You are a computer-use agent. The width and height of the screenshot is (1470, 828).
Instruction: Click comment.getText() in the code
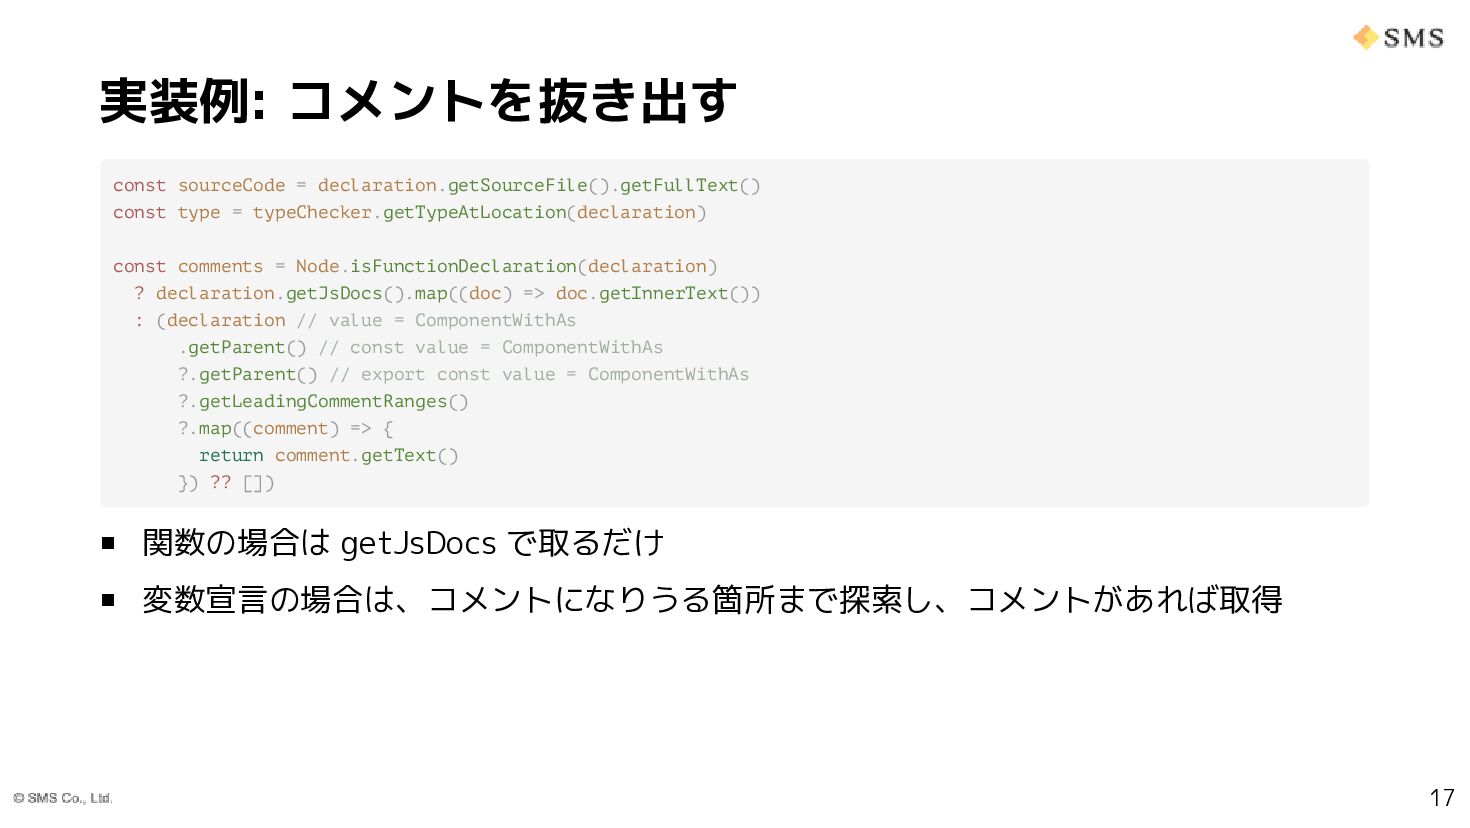point(366,455)
